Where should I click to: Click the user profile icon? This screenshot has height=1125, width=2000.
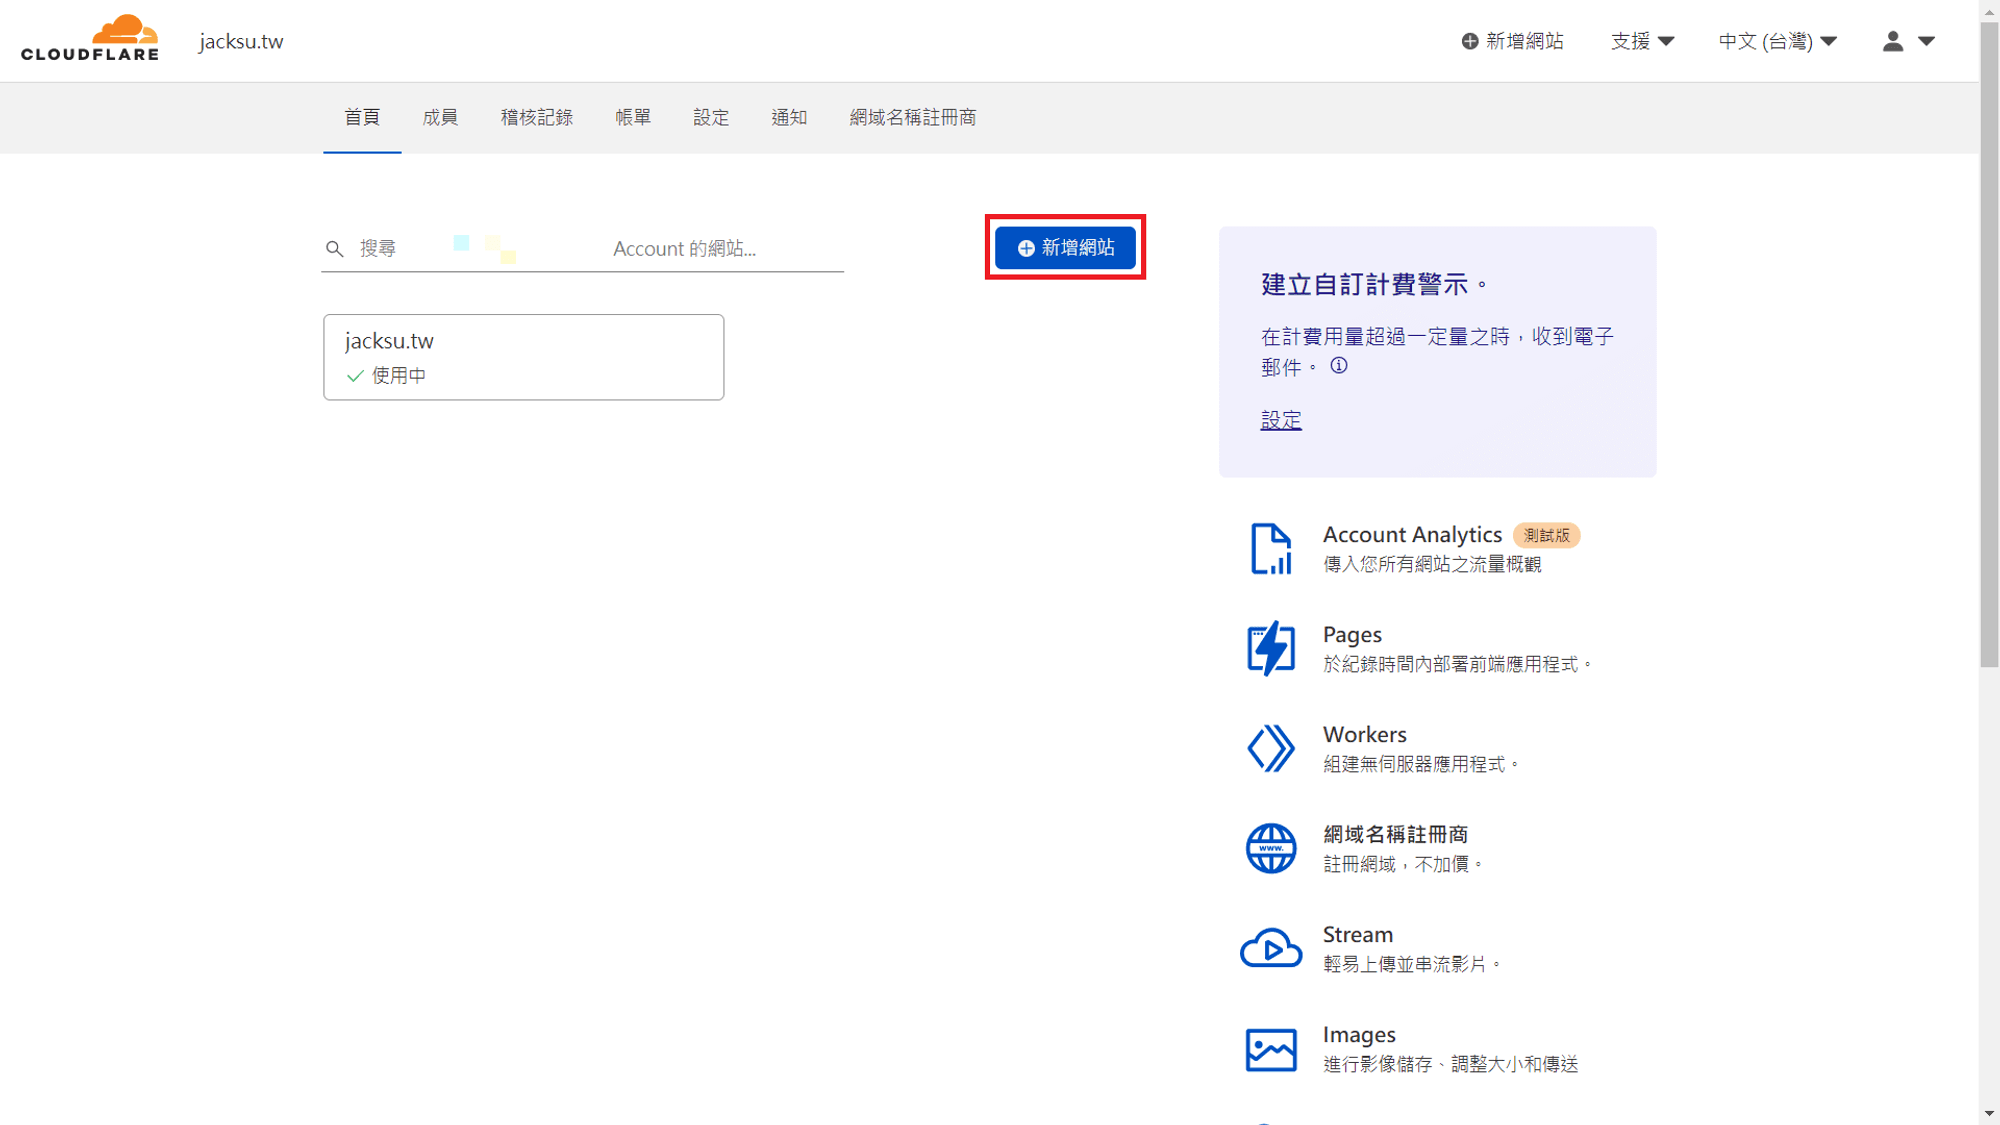coord(1892,41)
